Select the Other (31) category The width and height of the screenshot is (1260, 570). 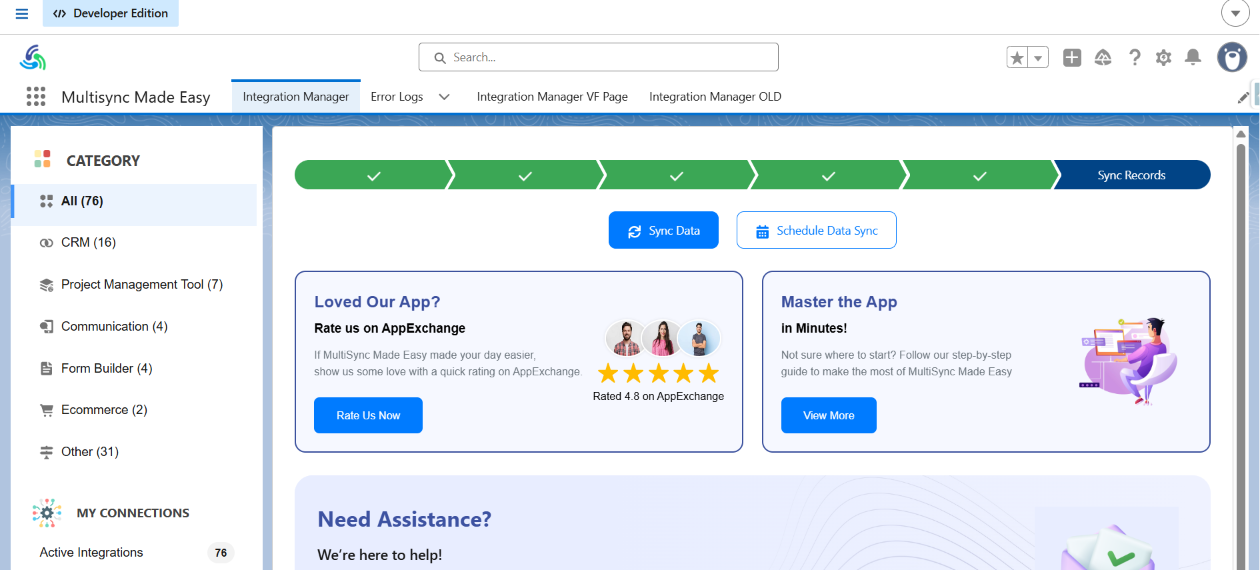pyautogui.click(x=134, y=452)
